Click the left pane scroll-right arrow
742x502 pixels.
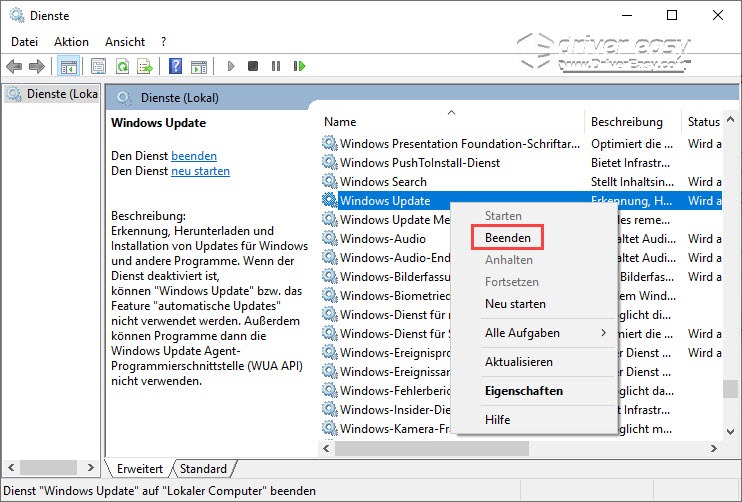tap(90, 467)
